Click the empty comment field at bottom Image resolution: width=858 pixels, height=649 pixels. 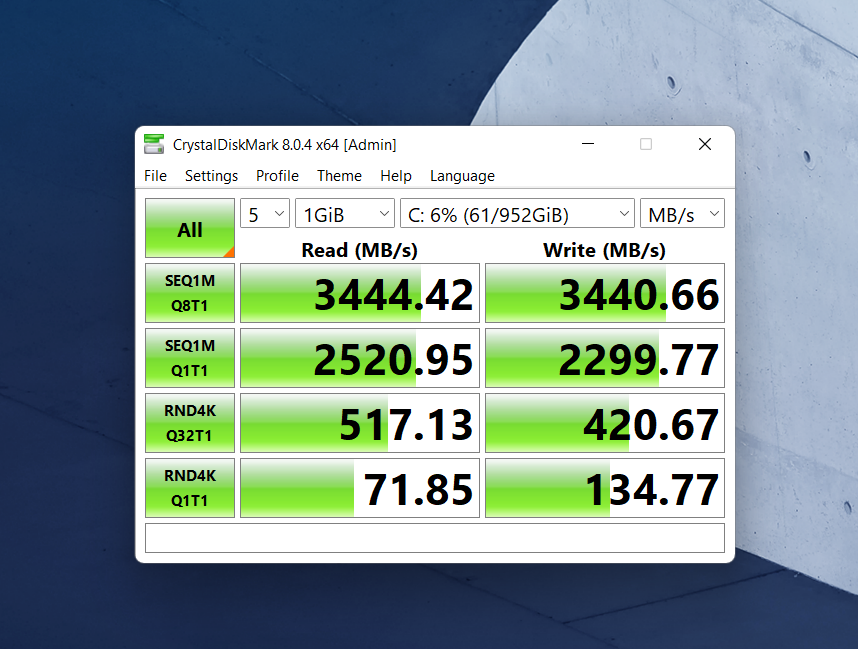click(435, 538)
